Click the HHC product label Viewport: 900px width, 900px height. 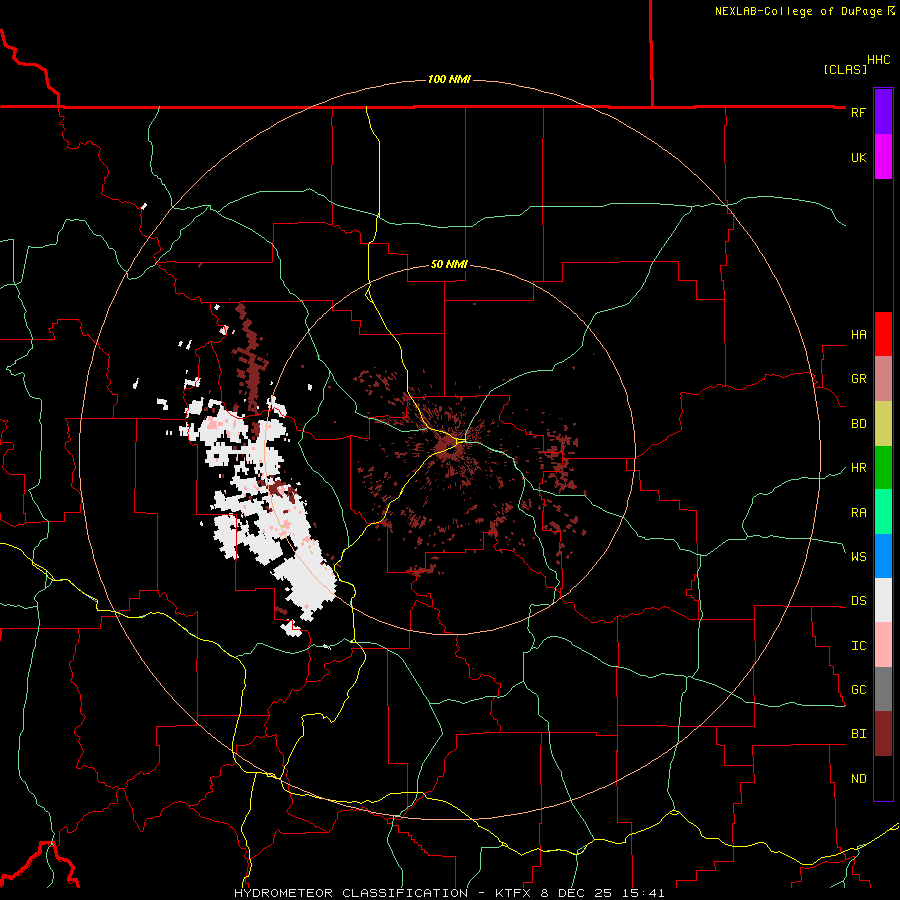pyautogui.click(x=879, y=60)
